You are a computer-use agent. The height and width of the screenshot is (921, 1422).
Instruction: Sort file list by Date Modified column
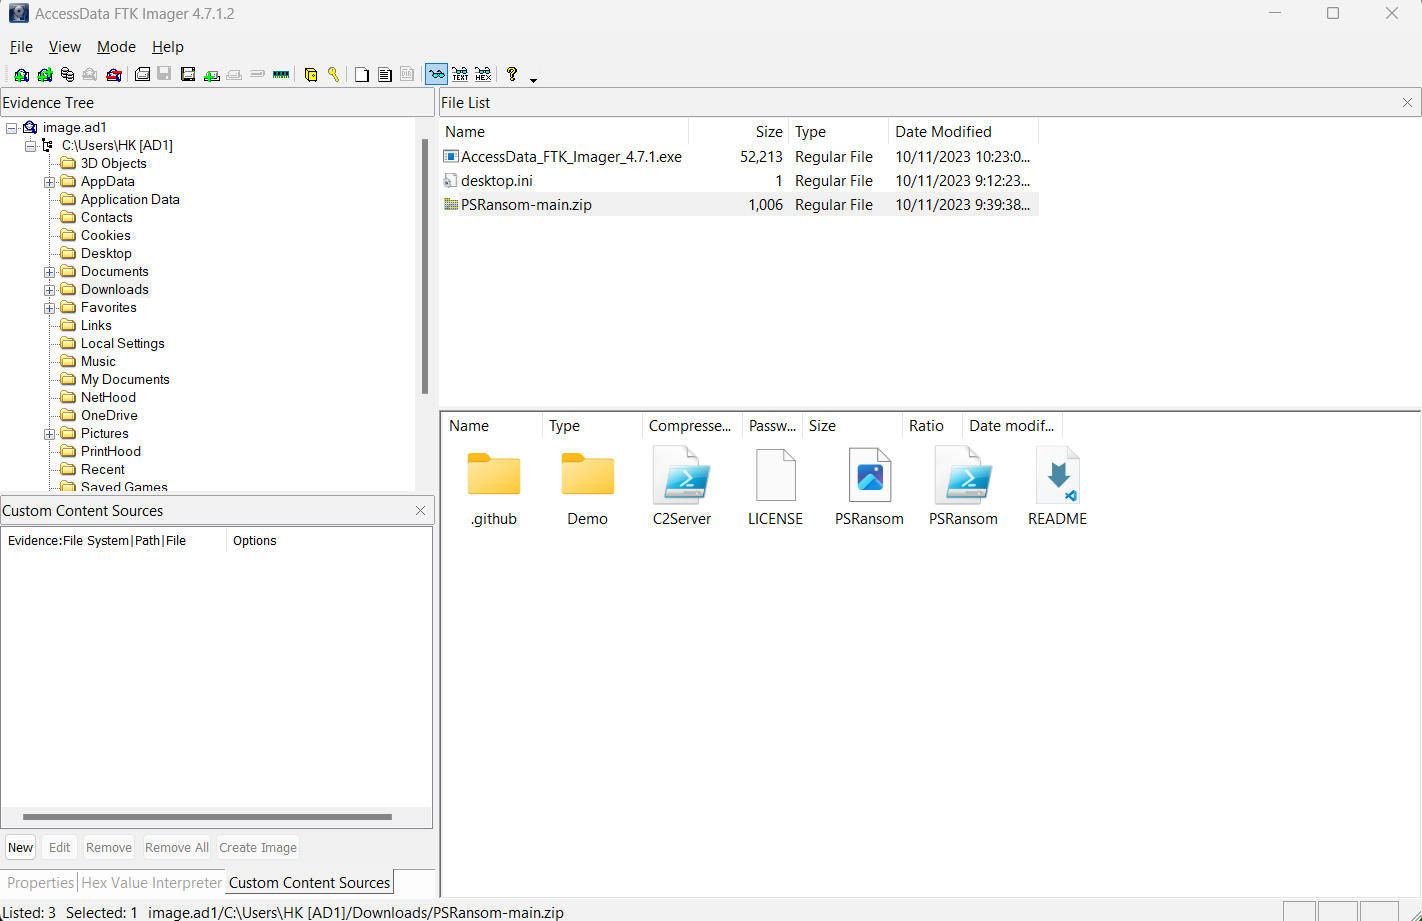(x=963, y=132)
